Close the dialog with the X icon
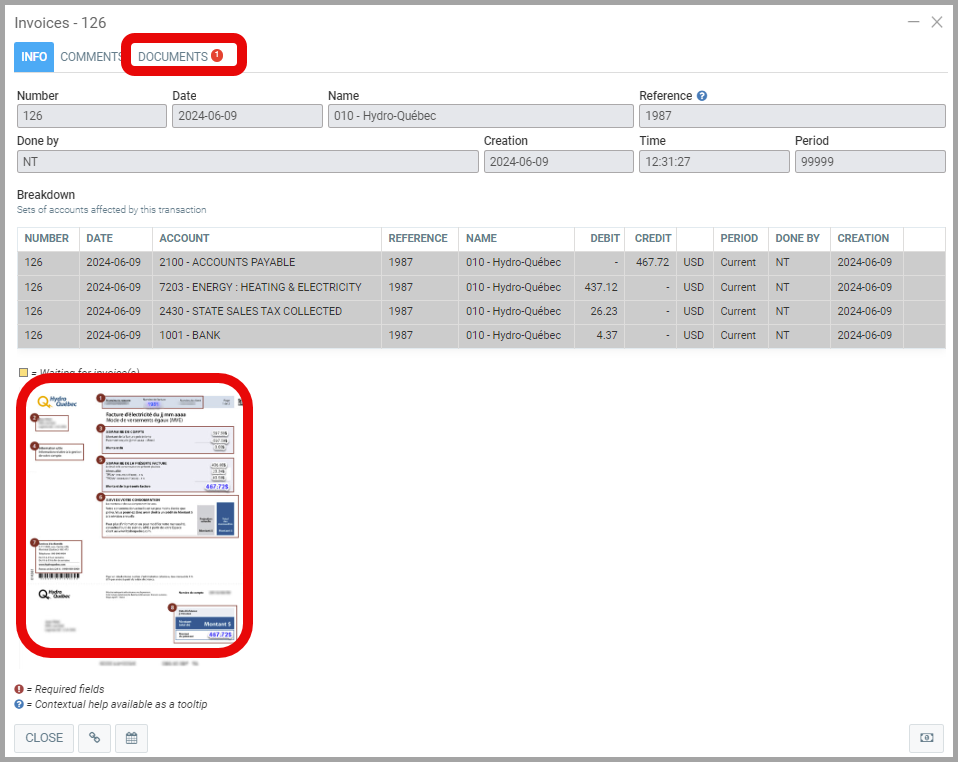This screenshot has height=762, width=958. (937, 22)
